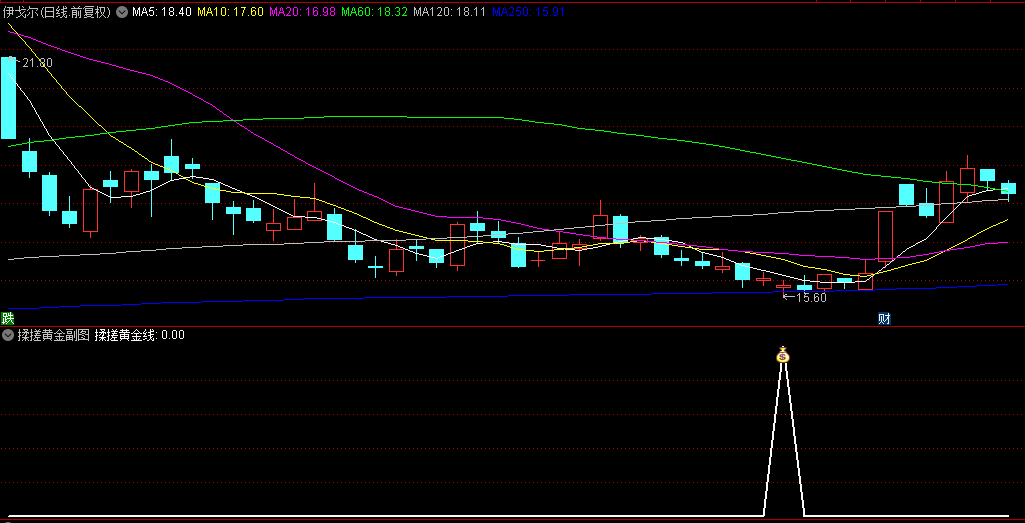Select the 揉搓黄金副图 indicator name

click(x=54, y=335)
